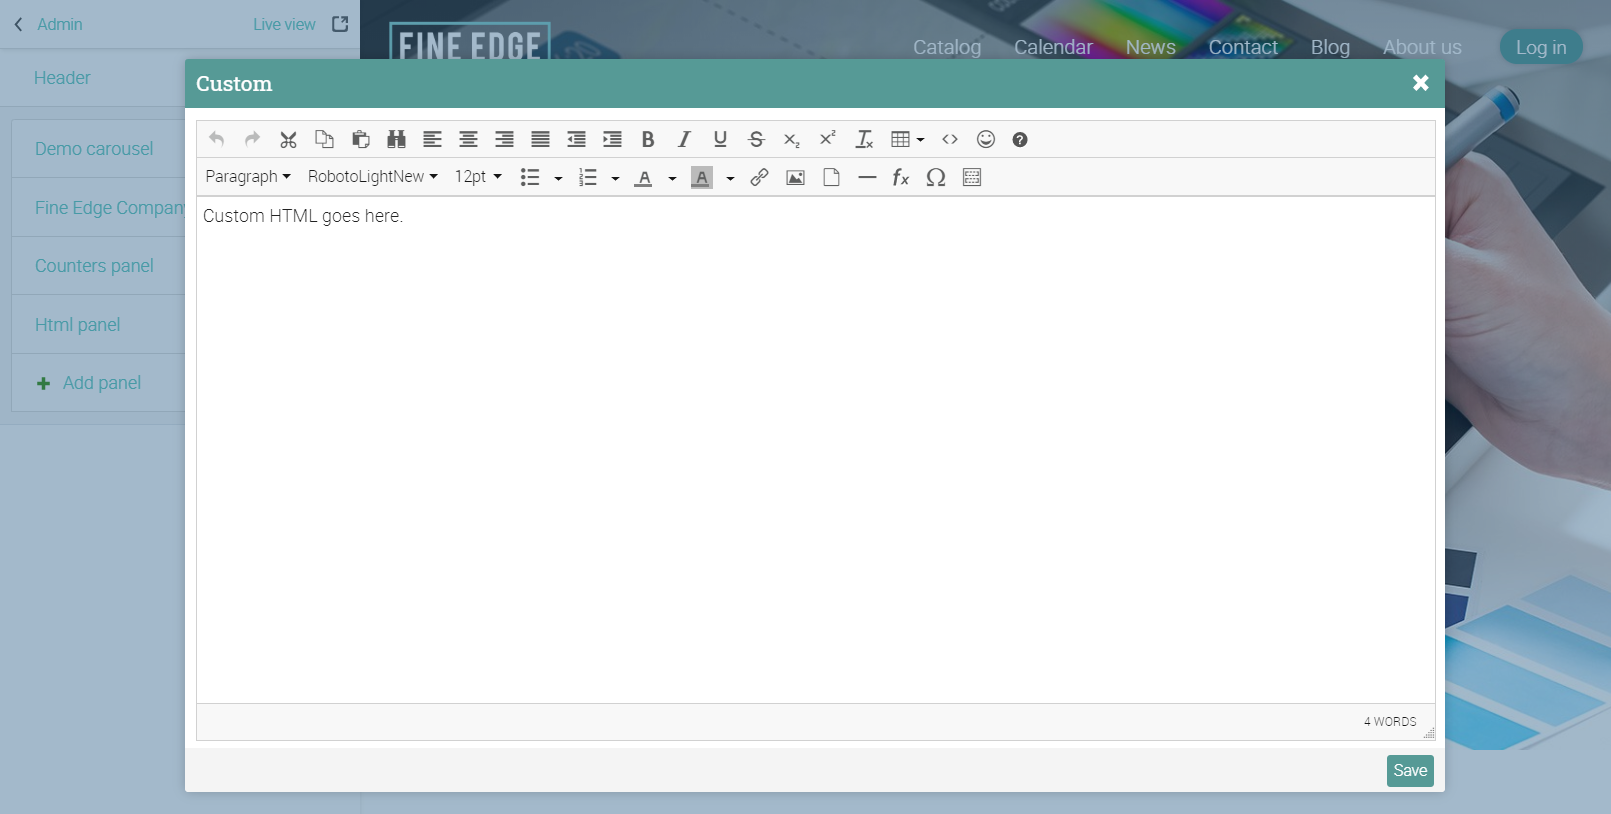Click the Paste clipboard icon

pos(361,139)
